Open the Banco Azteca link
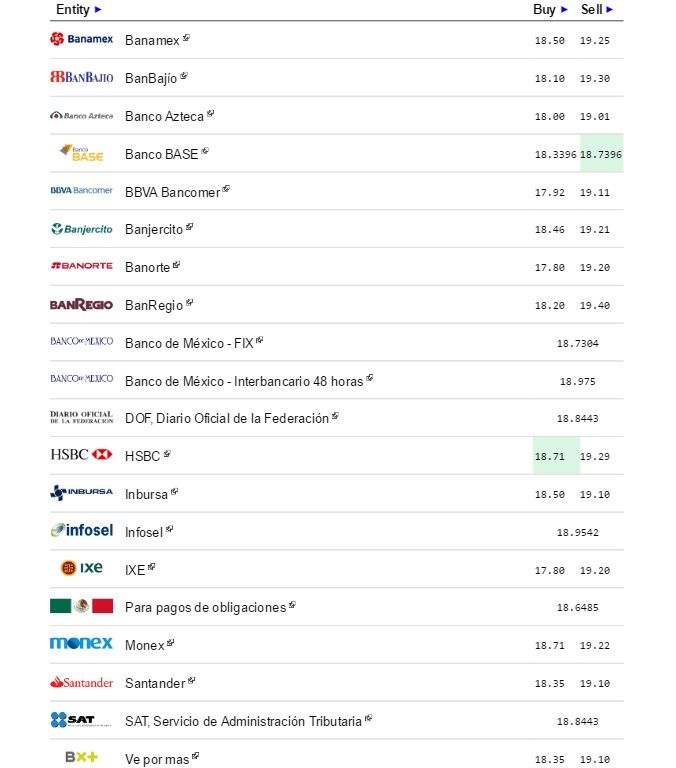This screenshot has width=676, height=768. pyautogui.click(x=164, y=116)
